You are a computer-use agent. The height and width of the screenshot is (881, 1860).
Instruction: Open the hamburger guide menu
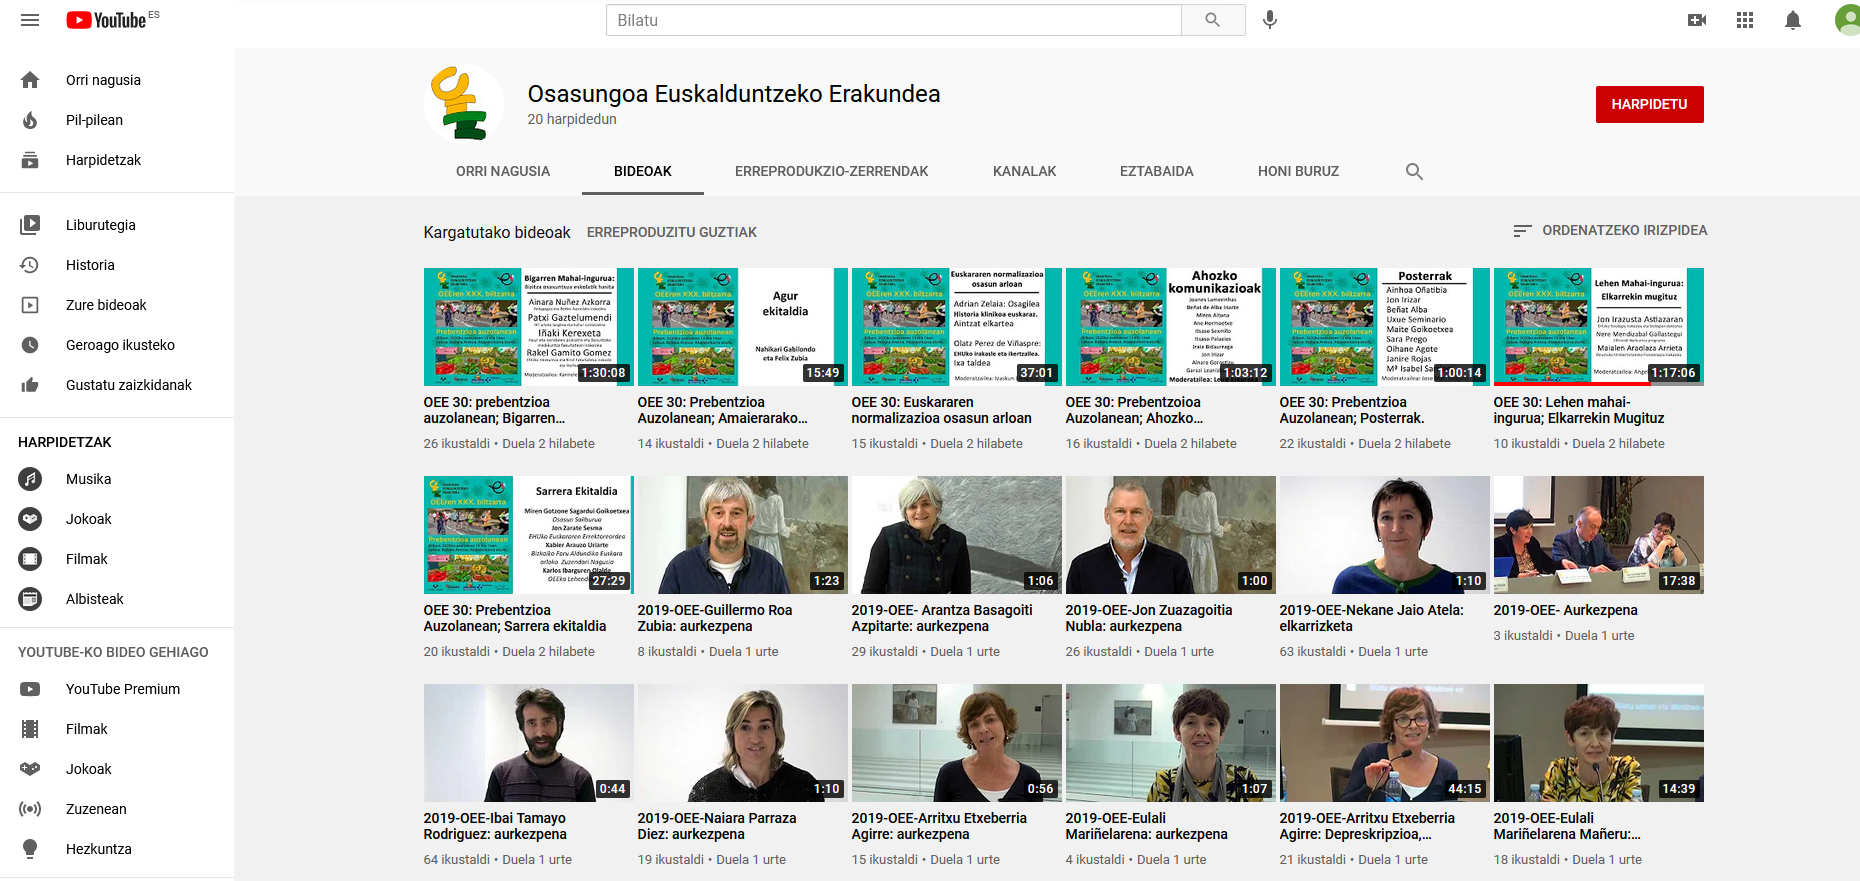click(x=30, y=20)
